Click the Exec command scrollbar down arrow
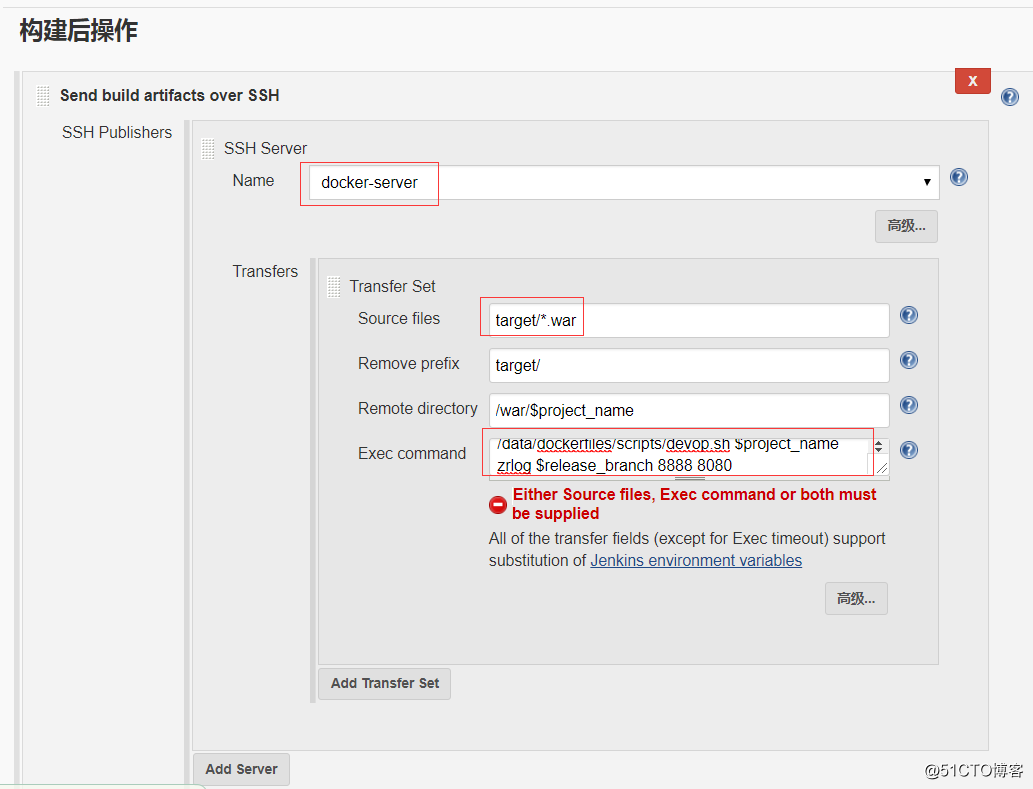The height and width of the screenshot is (789, 1033). [x=880, y=450]
